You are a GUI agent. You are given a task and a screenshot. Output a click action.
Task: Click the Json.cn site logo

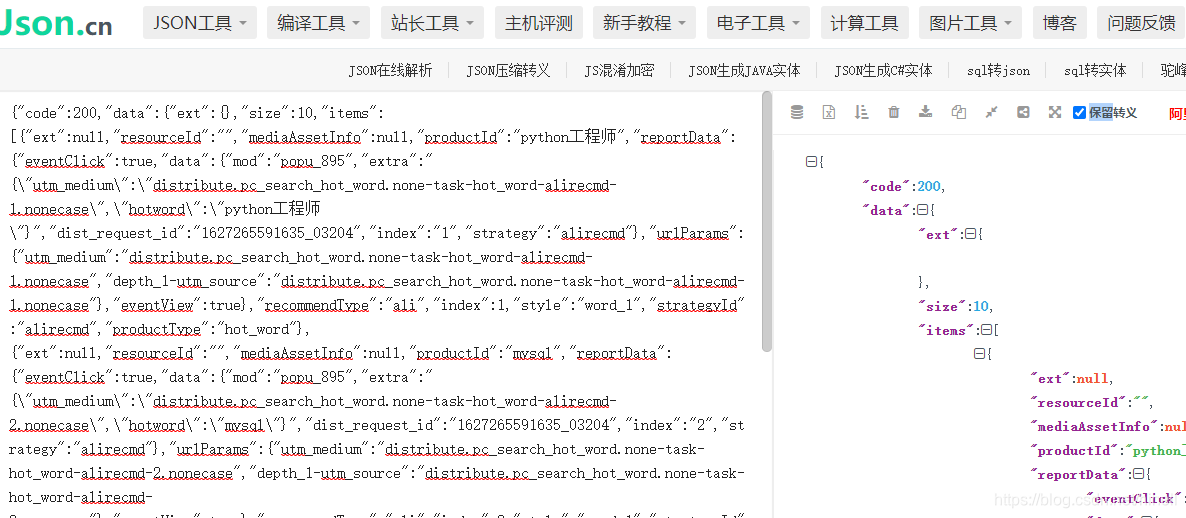(x=56, y=23)
